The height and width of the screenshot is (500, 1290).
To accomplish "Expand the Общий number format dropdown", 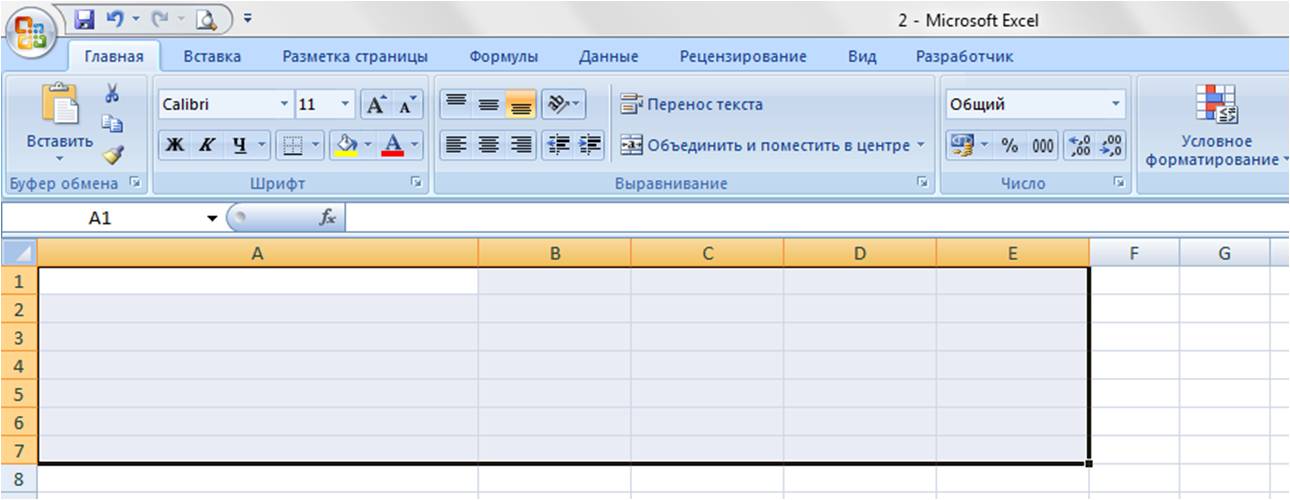I will coord(1116,104).
